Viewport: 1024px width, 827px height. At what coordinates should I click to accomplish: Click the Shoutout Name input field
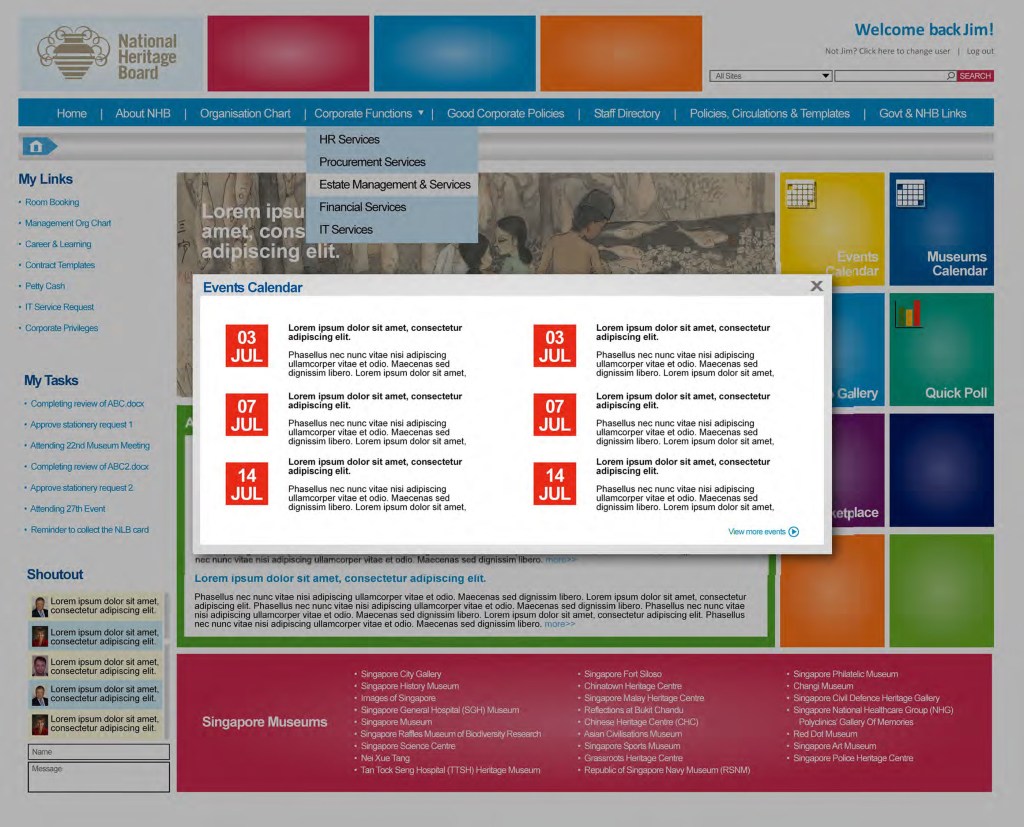(x=98, y=752)
